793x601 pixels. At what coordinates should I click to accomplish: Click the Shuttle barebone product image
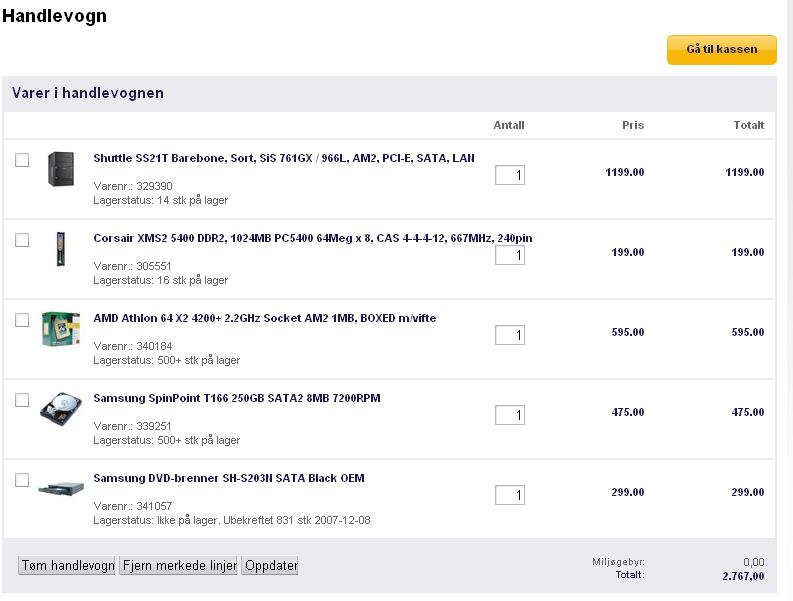(x=61, y=169)
